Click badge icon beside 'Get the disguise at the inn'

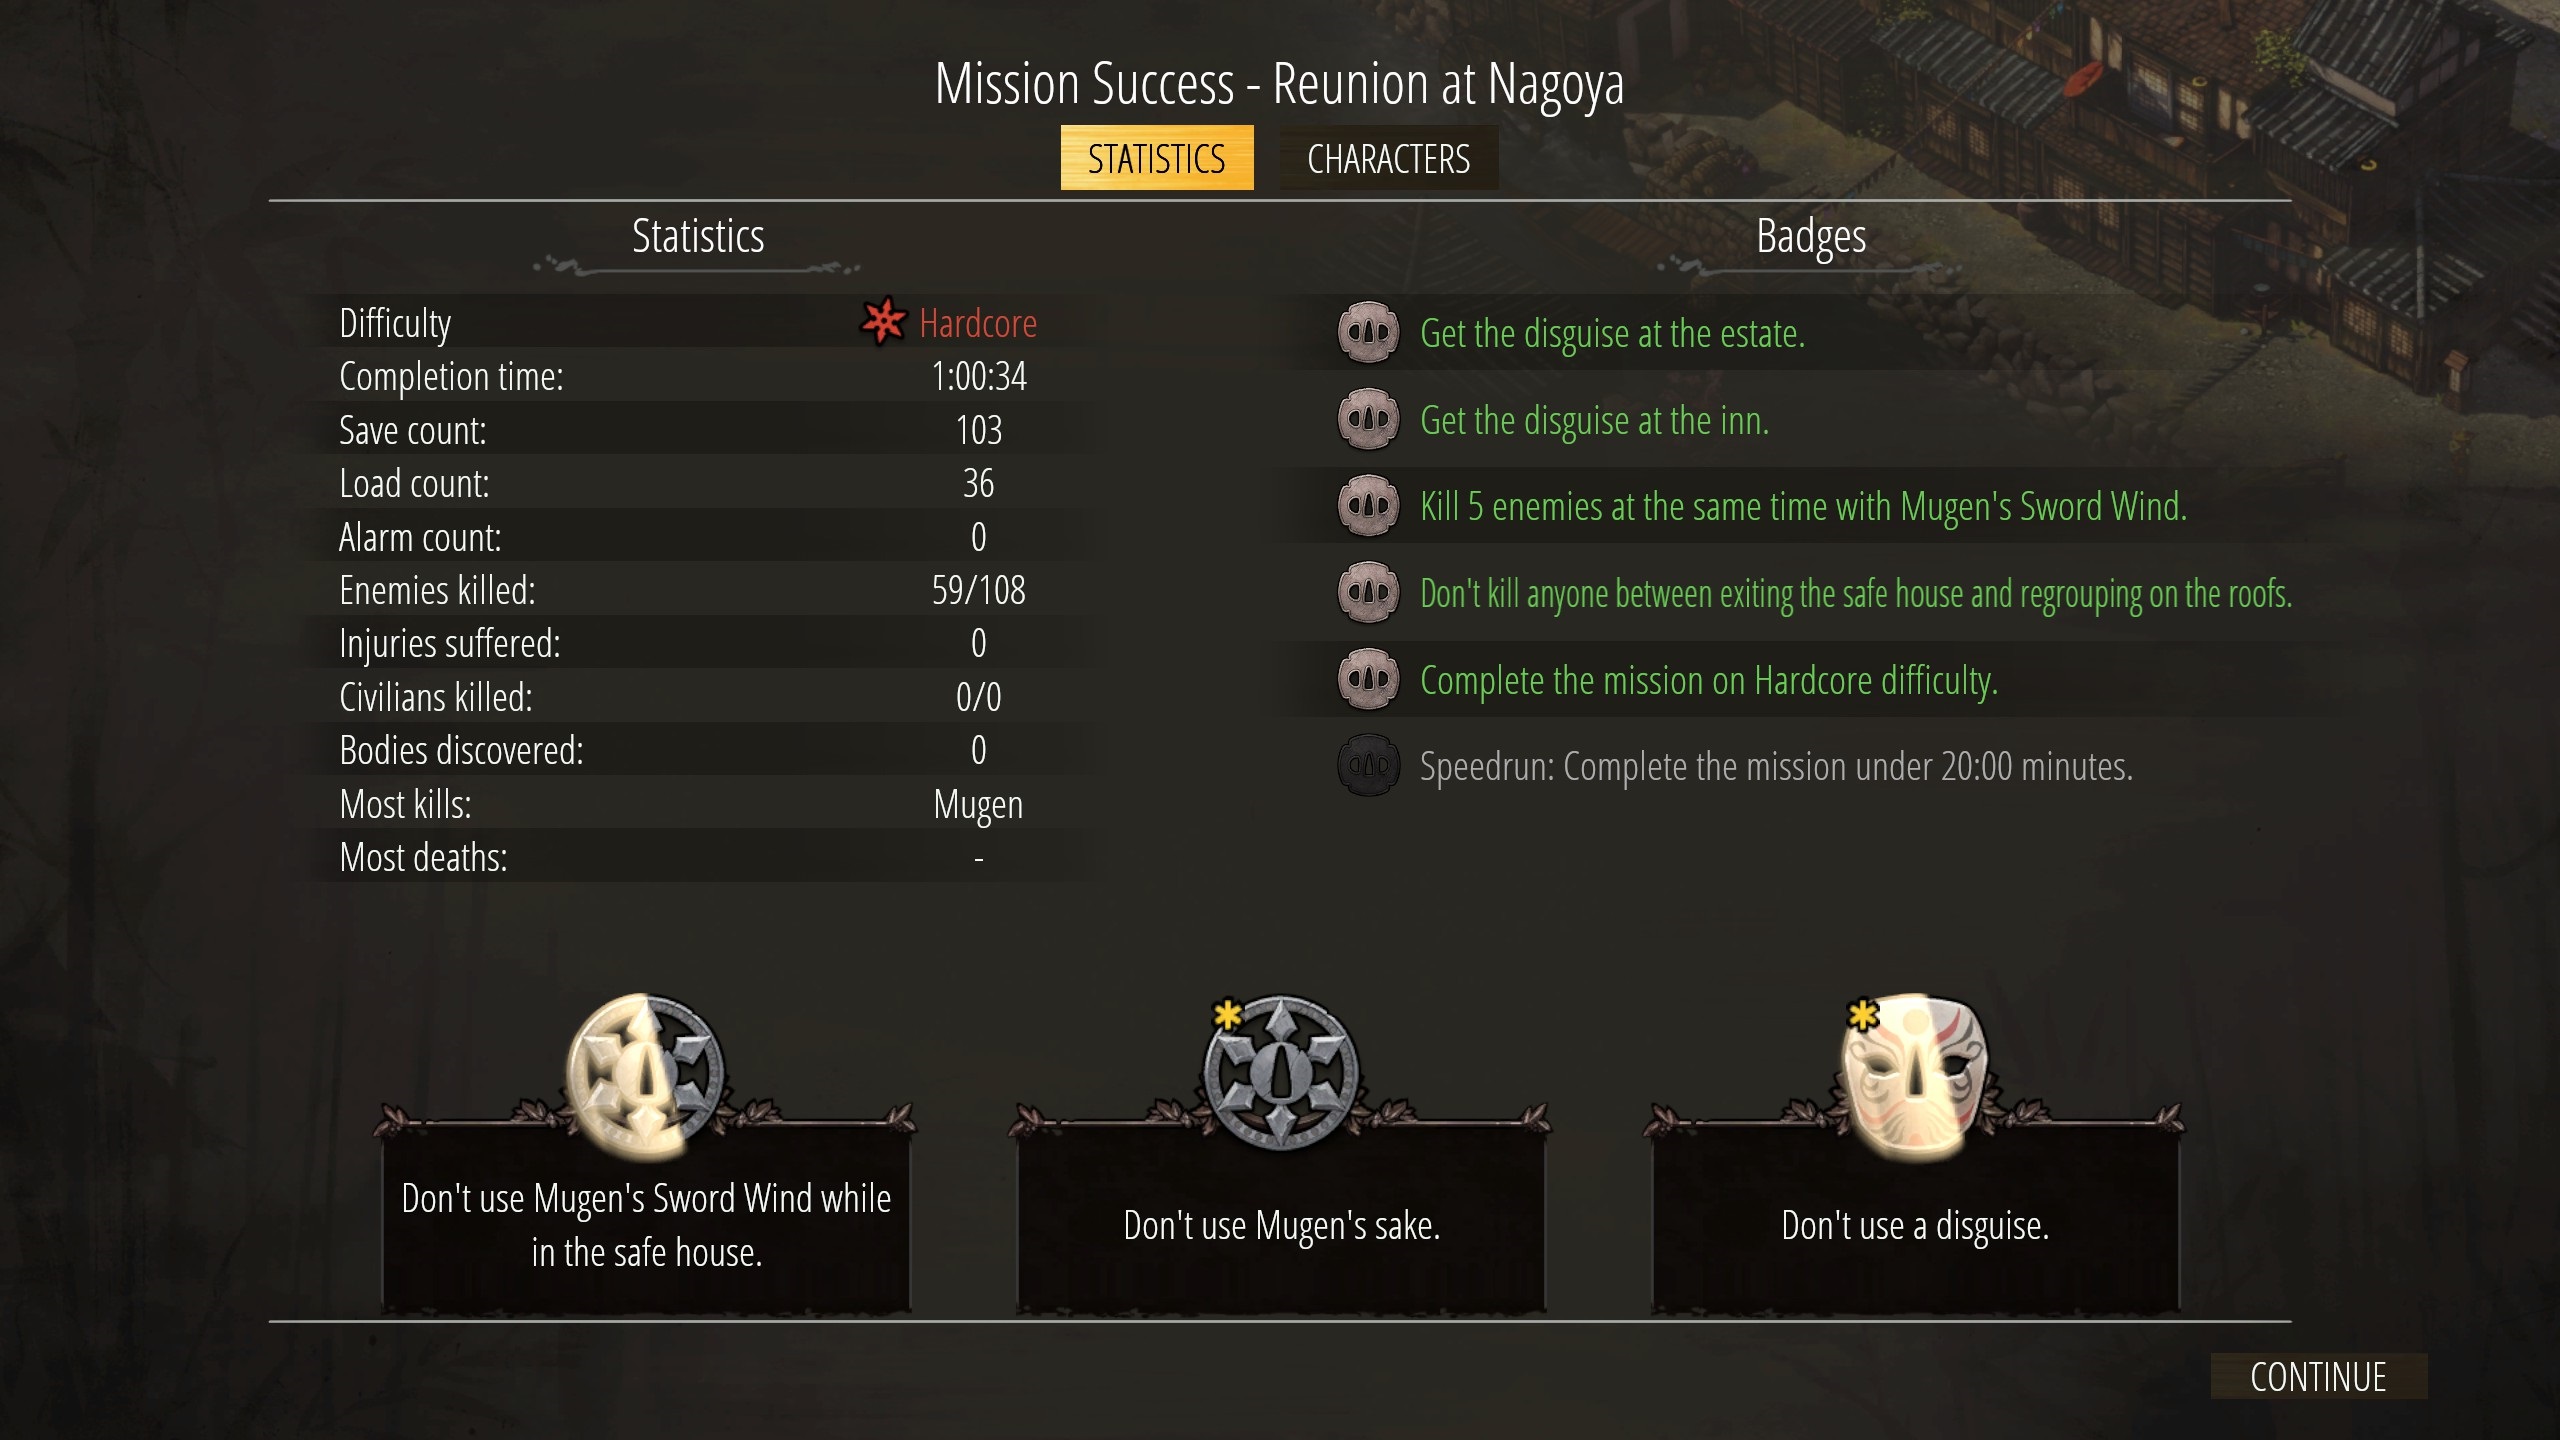point(1368,419)
